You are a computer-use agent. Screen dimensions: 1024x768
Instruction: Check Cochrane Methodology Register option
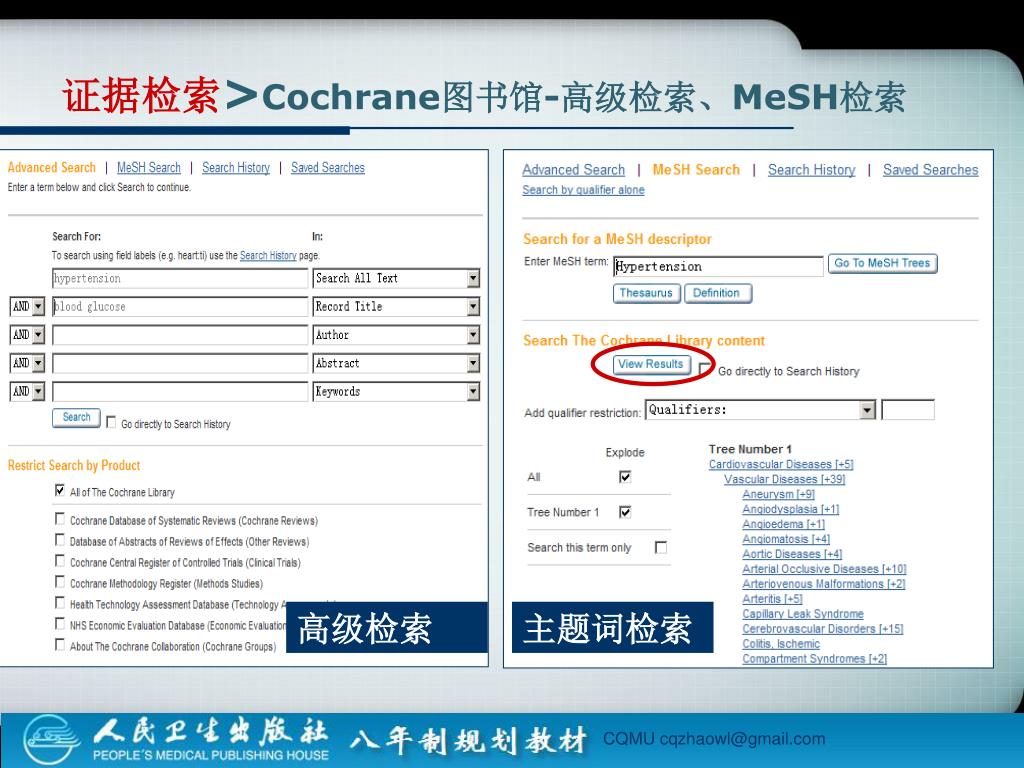pyautogui.click(x=60, y=581)
